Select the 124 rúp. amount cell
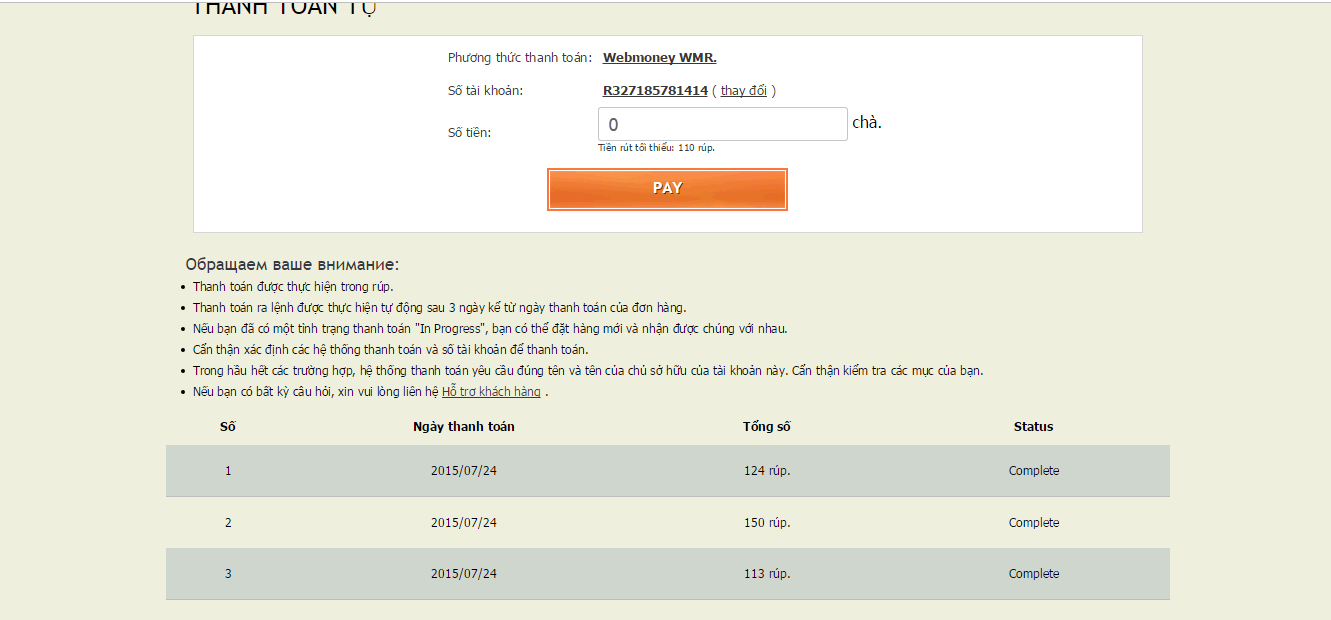The image size is (1331, 620). point(767,471)
